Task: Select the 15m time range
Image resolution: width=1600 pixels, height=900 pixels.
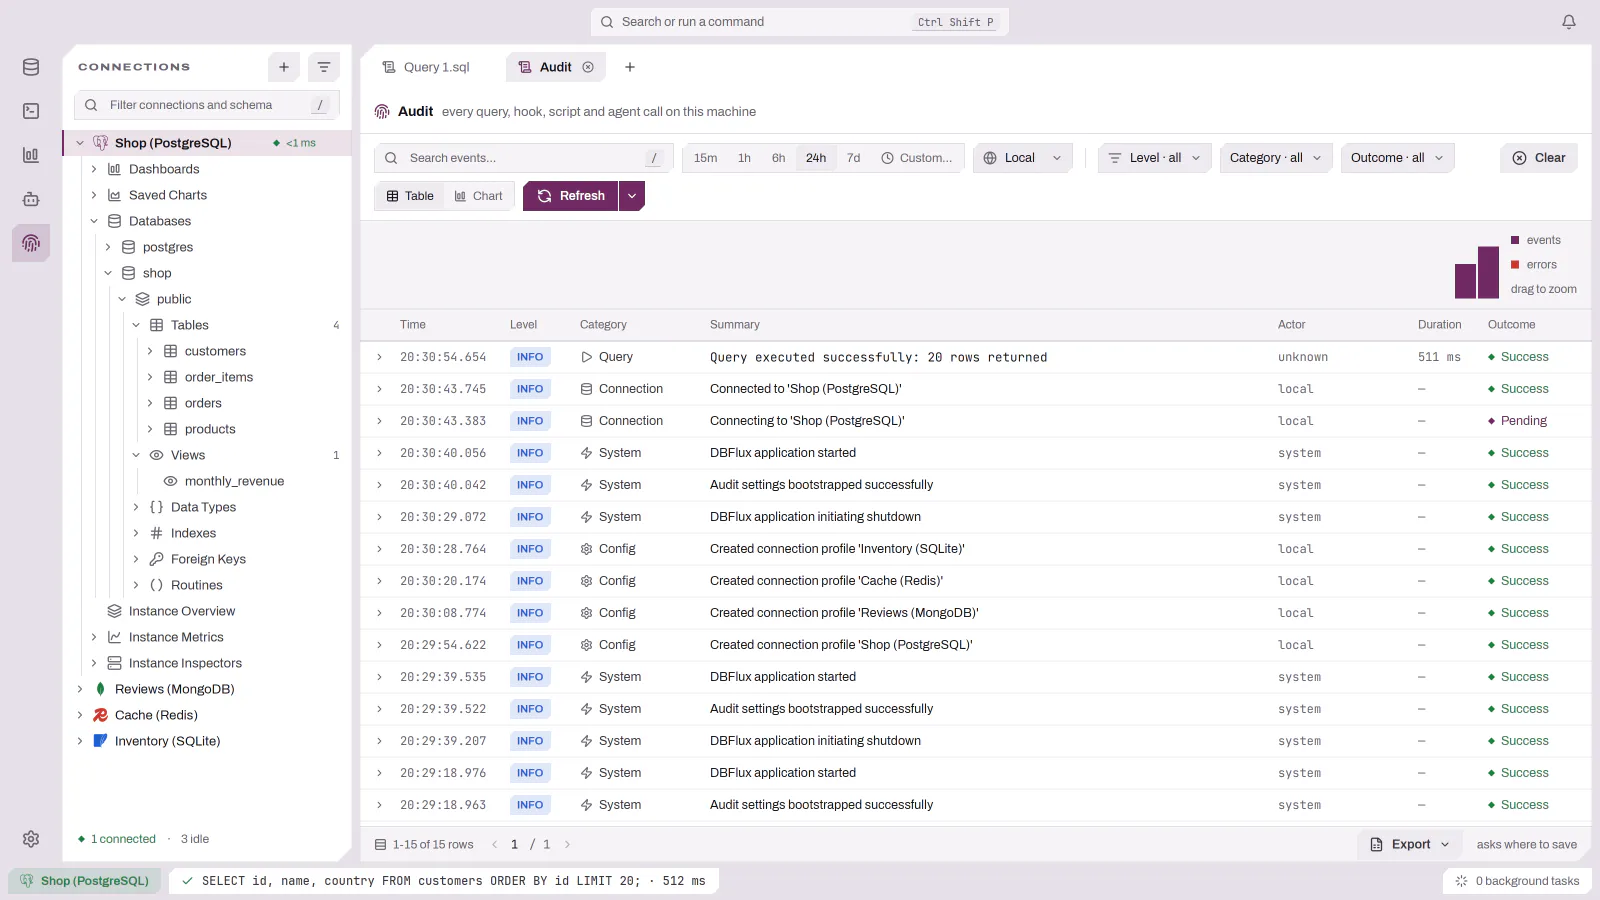Action: [x=706, y=158]
